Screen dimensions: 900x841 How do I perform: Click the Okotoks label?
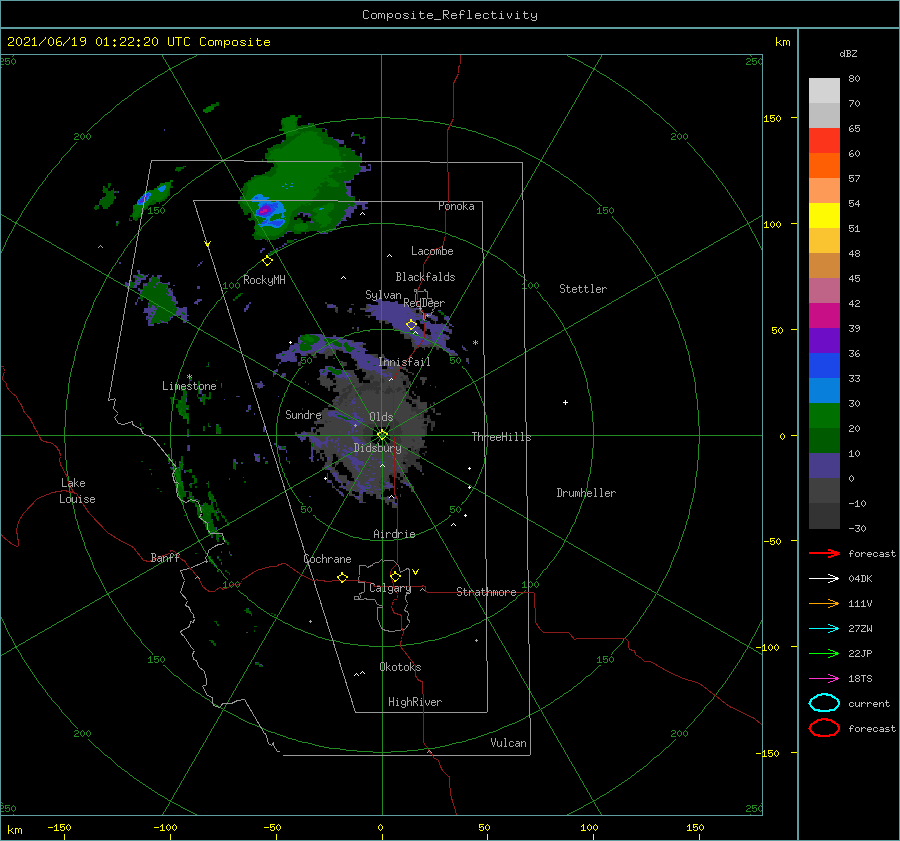(400, 667)
